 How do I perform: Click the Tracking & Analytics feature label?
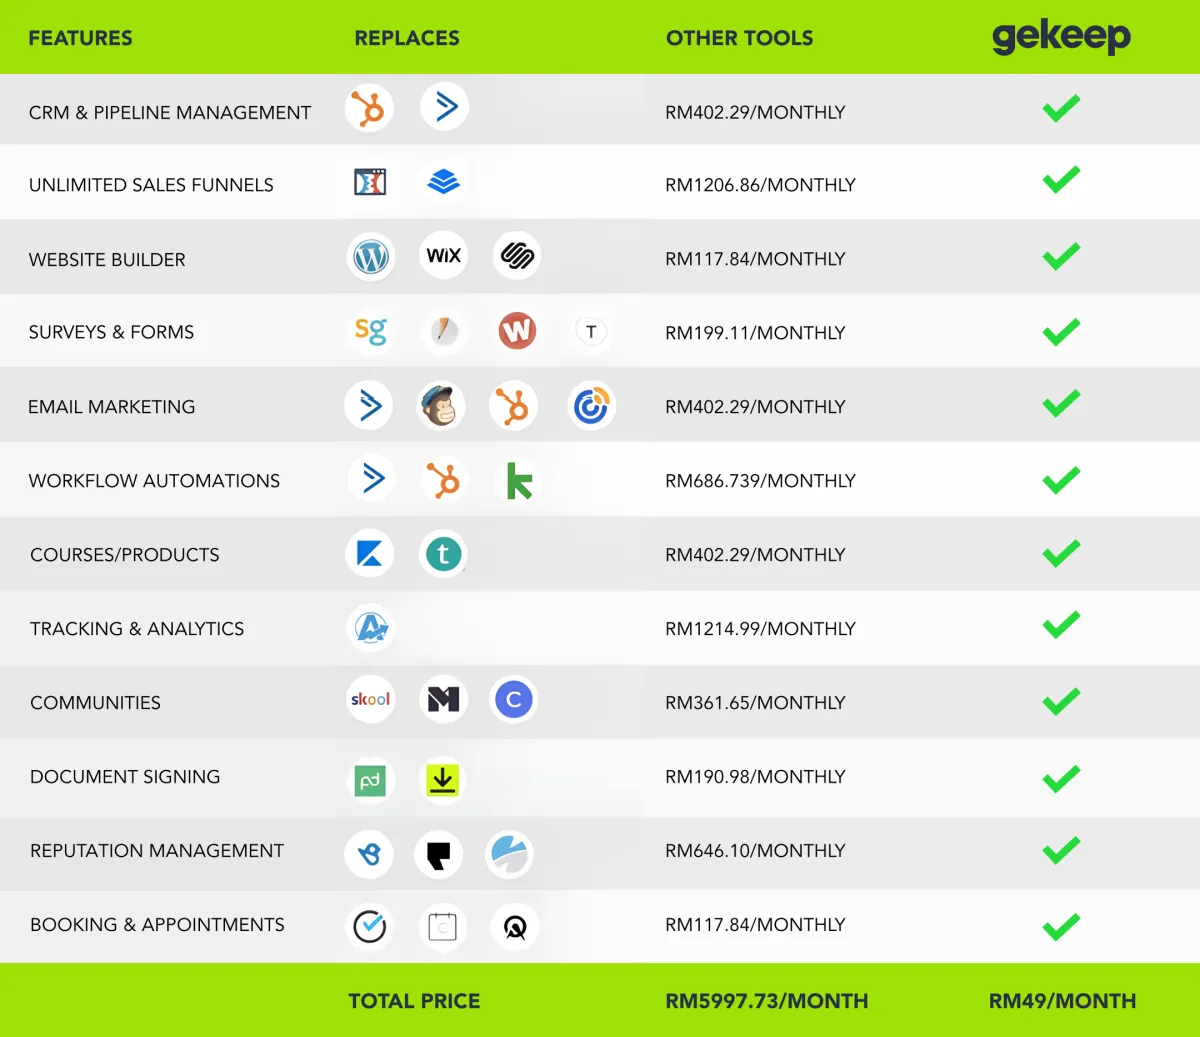click(x=137, y=629)
